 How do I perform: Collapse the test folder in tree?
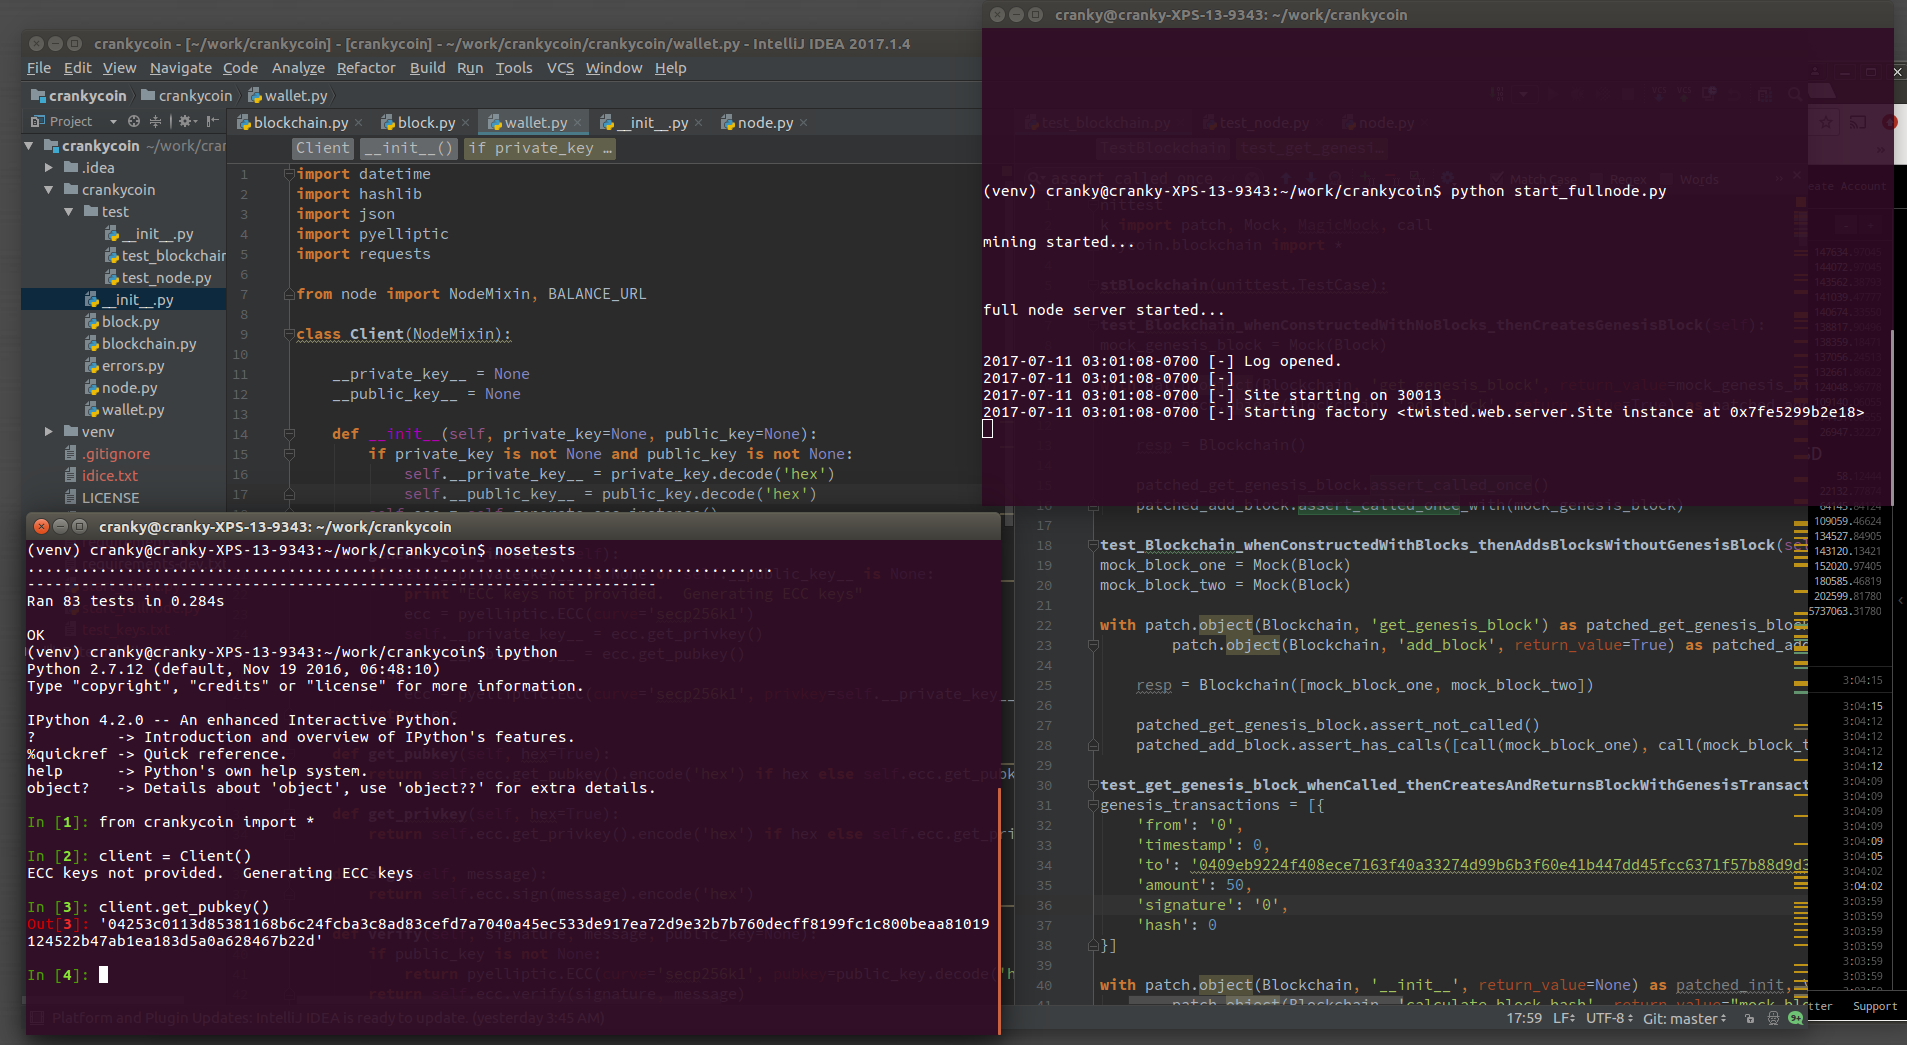click(68, 212)
